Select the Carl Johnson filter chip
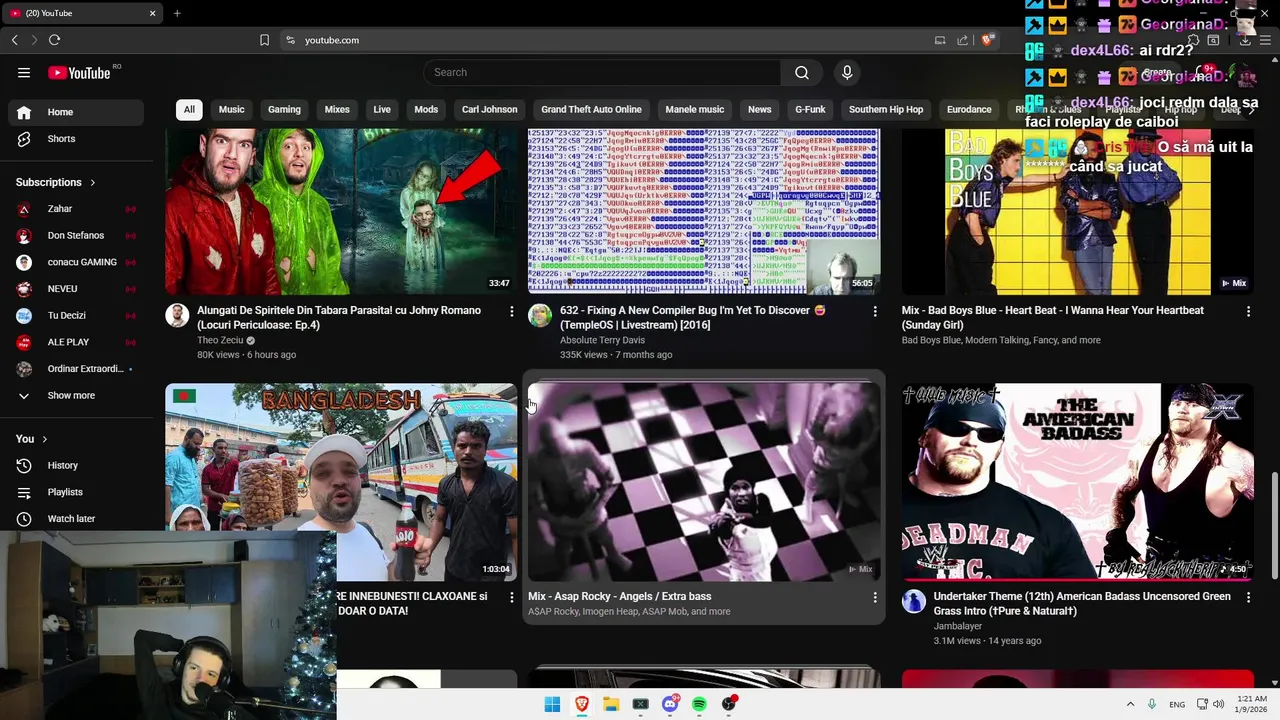Screen dimensions: 1280x720 click(x=490, y=110)
